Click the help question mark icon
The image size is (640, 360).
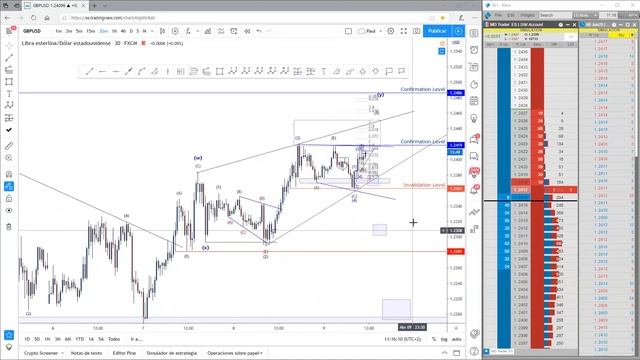click(x=474, y=351)
